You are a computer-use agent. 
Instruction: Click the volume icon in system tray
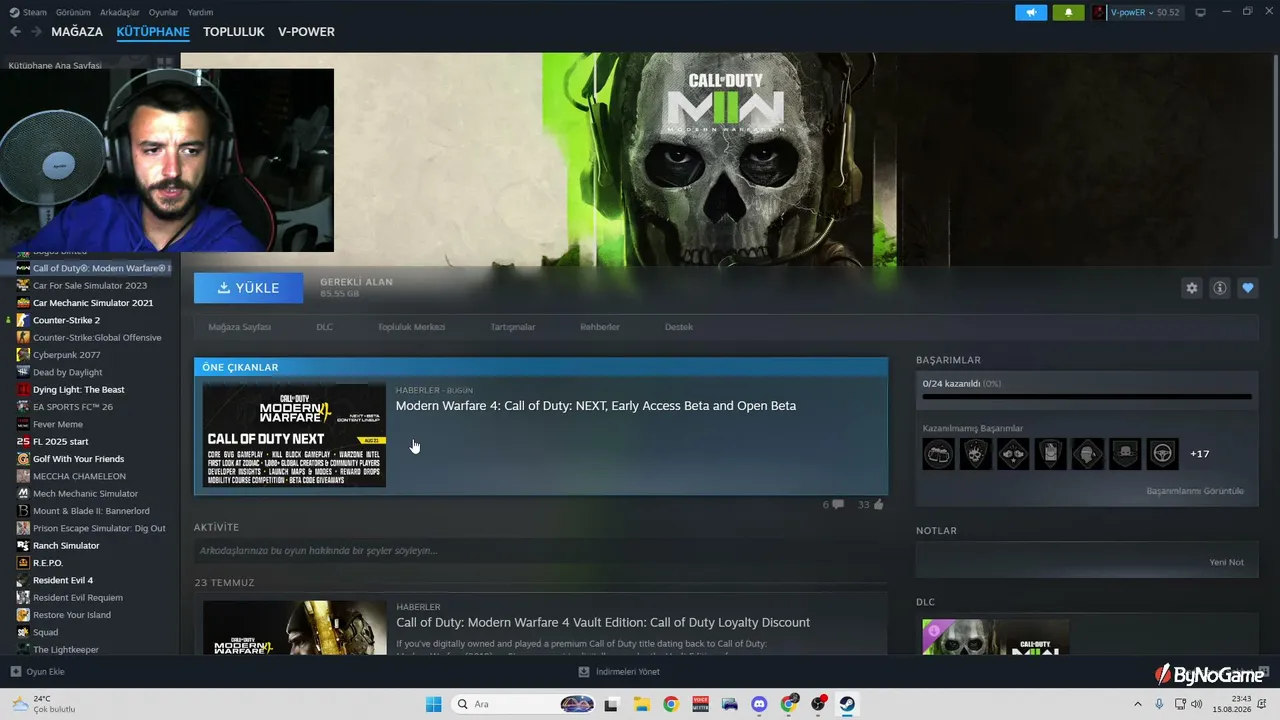click(x=1197, y=704)
